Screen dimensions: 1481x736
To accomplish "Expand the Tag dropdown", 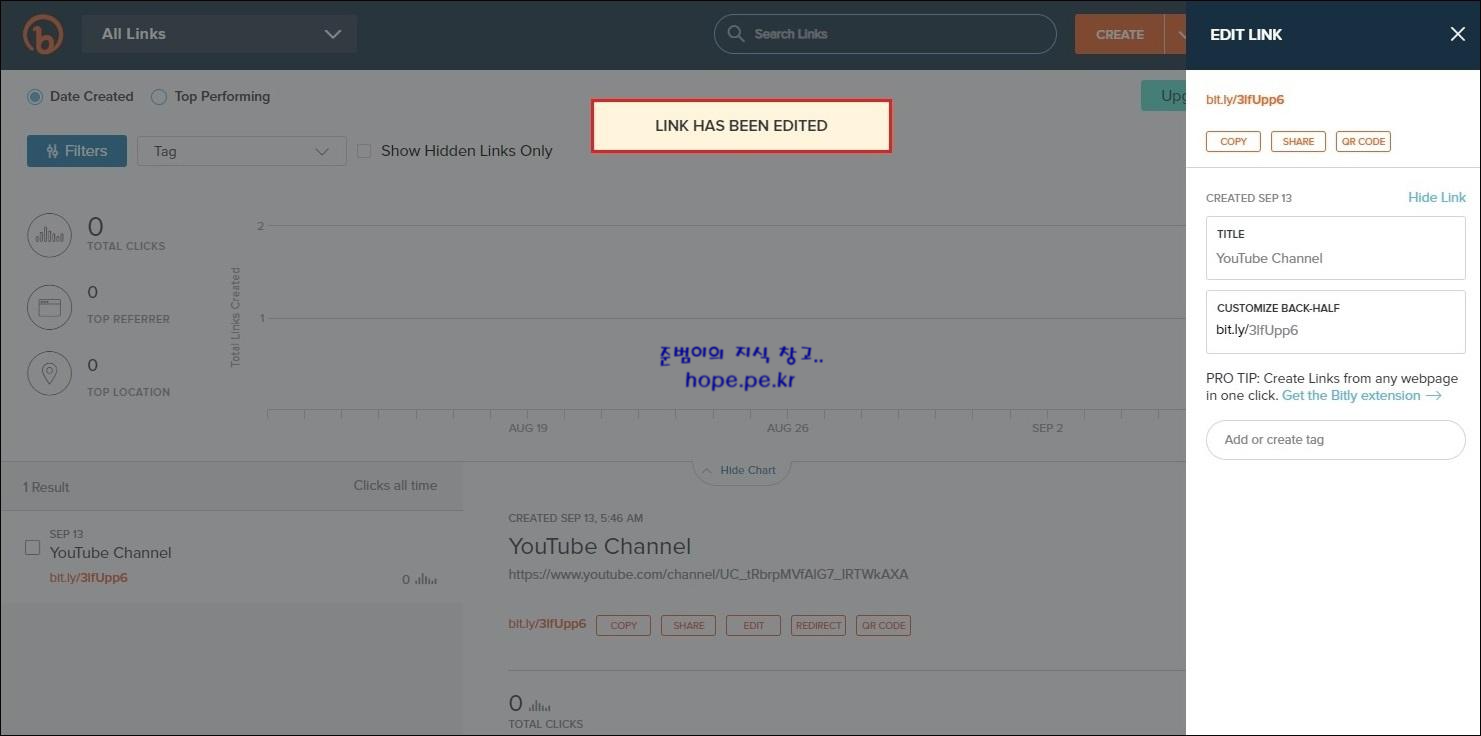I will tap(241, 151).
